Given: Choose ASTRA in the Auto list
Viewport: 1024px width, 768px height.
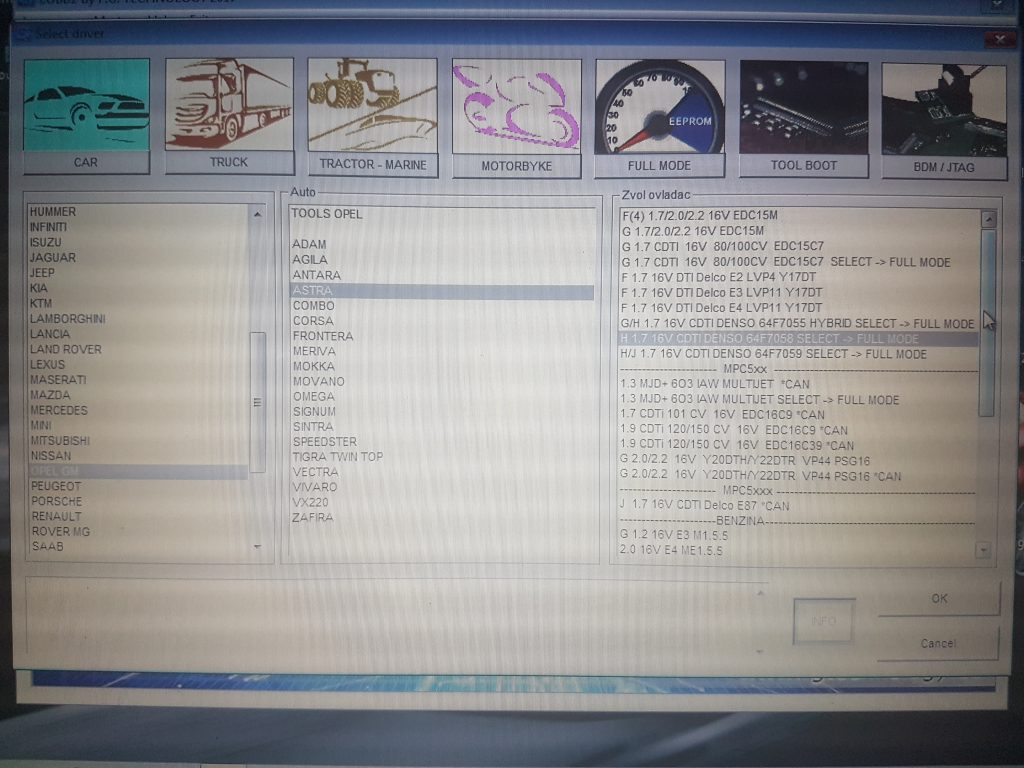Looking at the screenshot, I should coord(441,291).
